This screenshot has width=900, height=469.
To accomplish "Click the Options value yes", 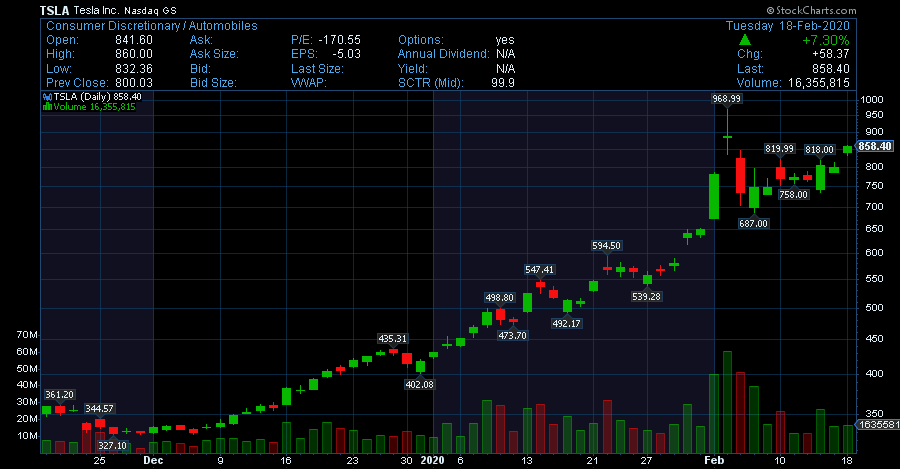I will [505, 40].
